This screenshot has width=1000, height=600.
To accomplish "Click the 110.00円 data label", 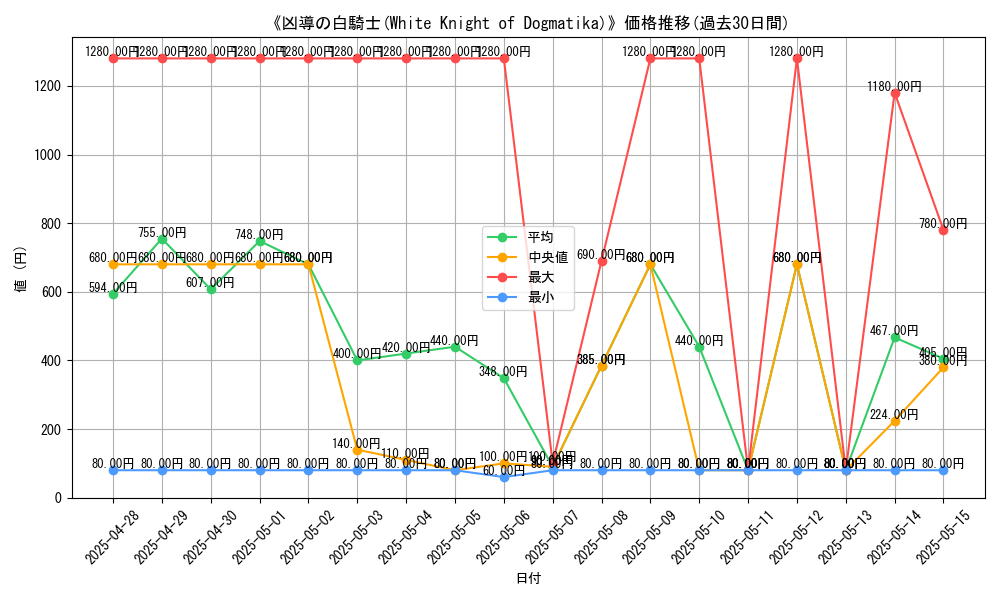I will click(x=406, y=453).
